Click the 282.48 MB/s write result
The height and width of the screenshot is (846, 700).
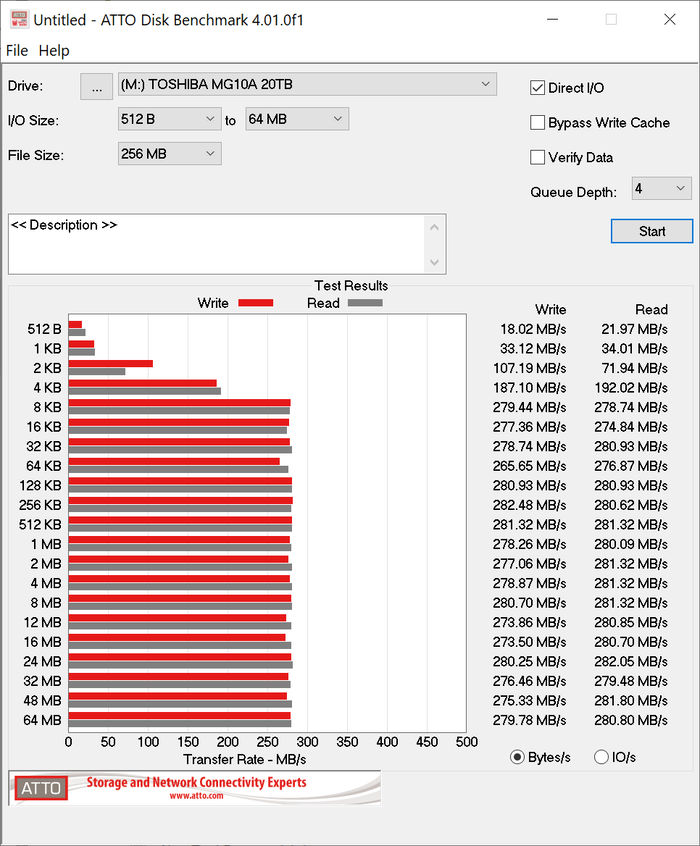529,505
